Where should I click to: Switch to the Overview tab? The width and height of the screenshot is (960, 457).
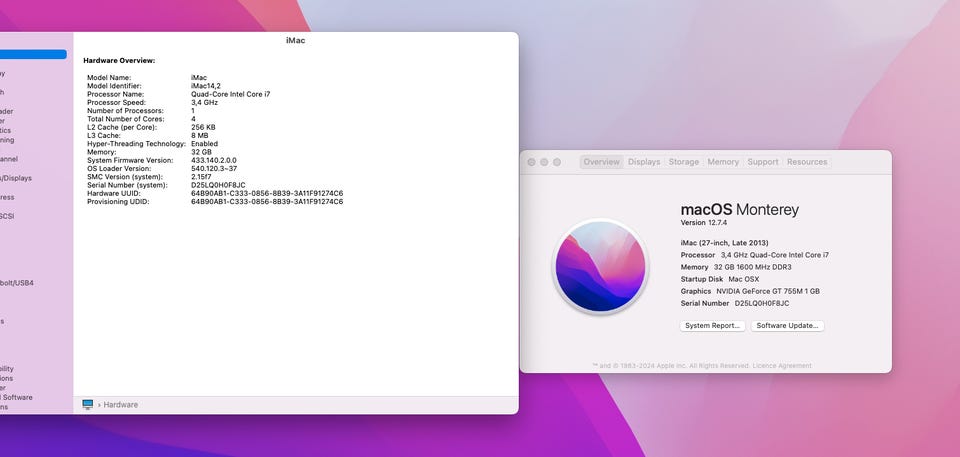(x=601, y=162)
